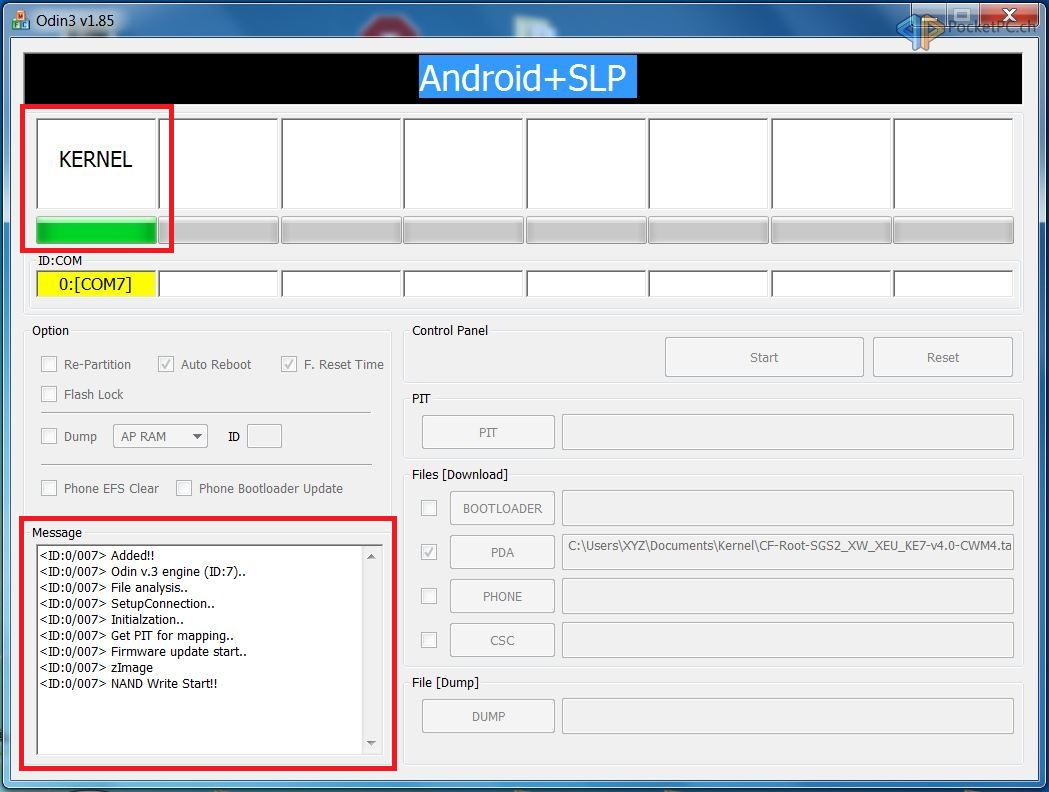Select the 'Odin v.3 engine (ID:7)..' log line

[142, 571]
